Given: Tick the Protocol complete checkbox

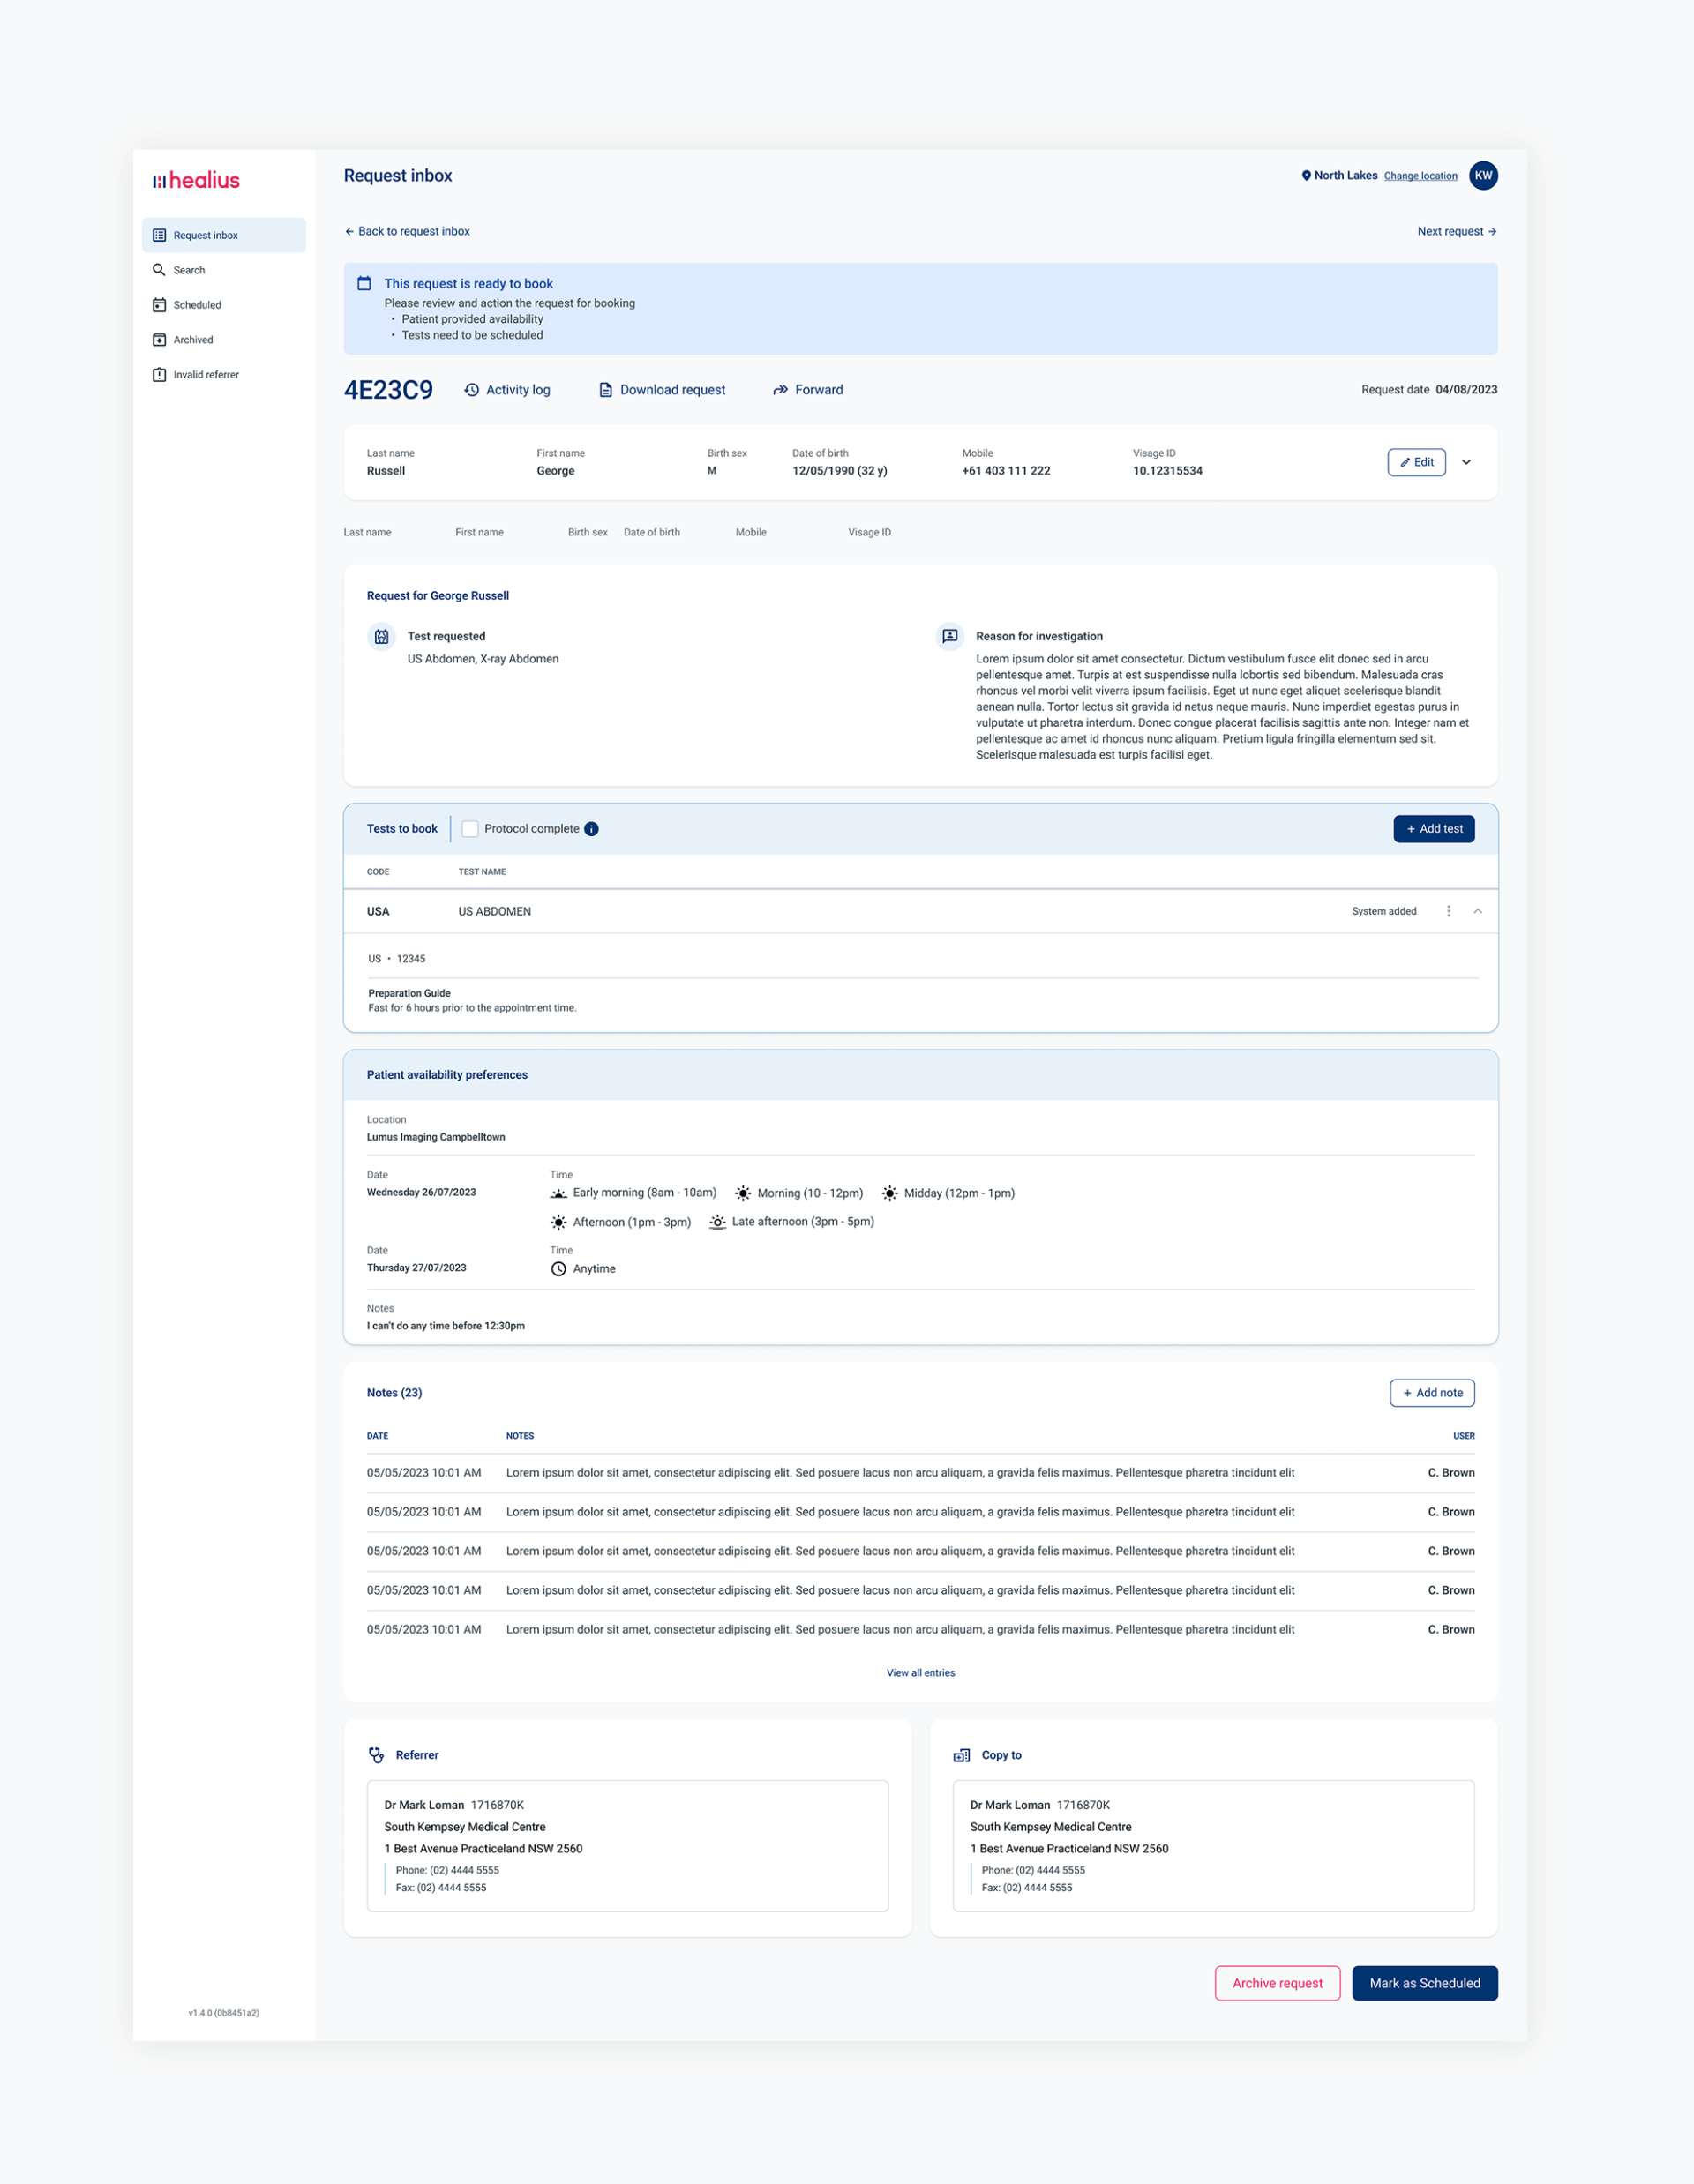Looking at the screenshot, I should pyautogui.click(x=470, y=829).
